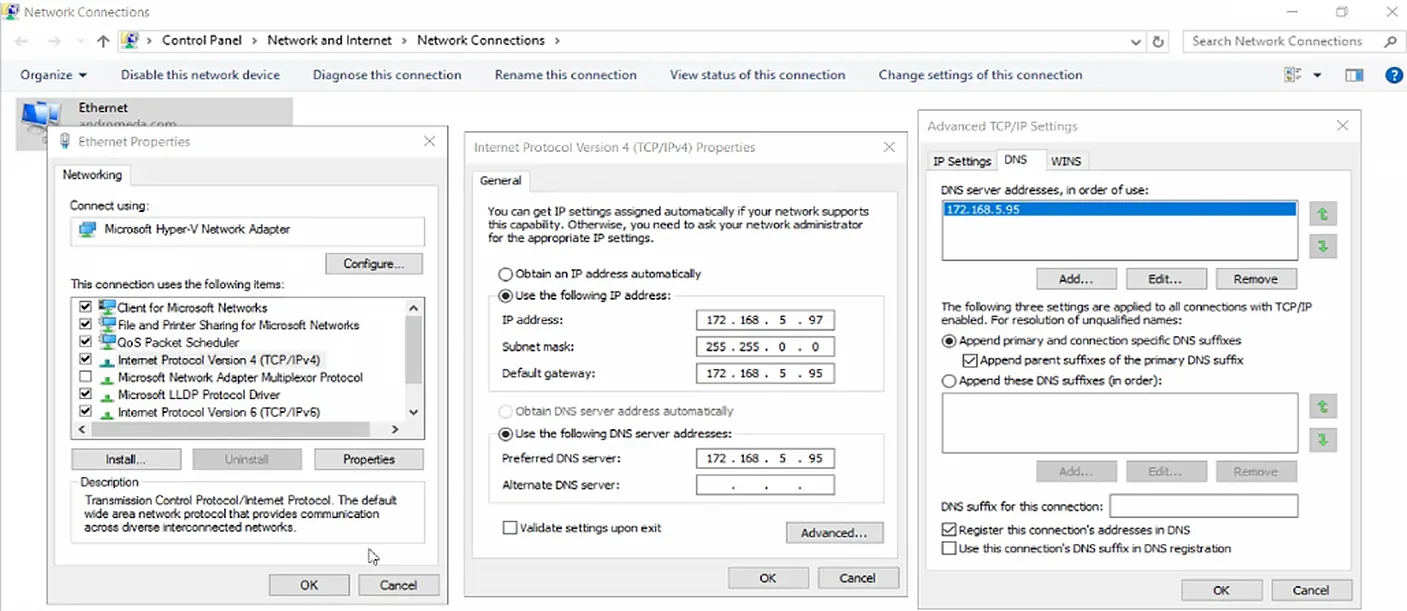The width and height of the screenshot is (1407, 611).
Task: Click Diagnose this connection
Action: point(387,75)
